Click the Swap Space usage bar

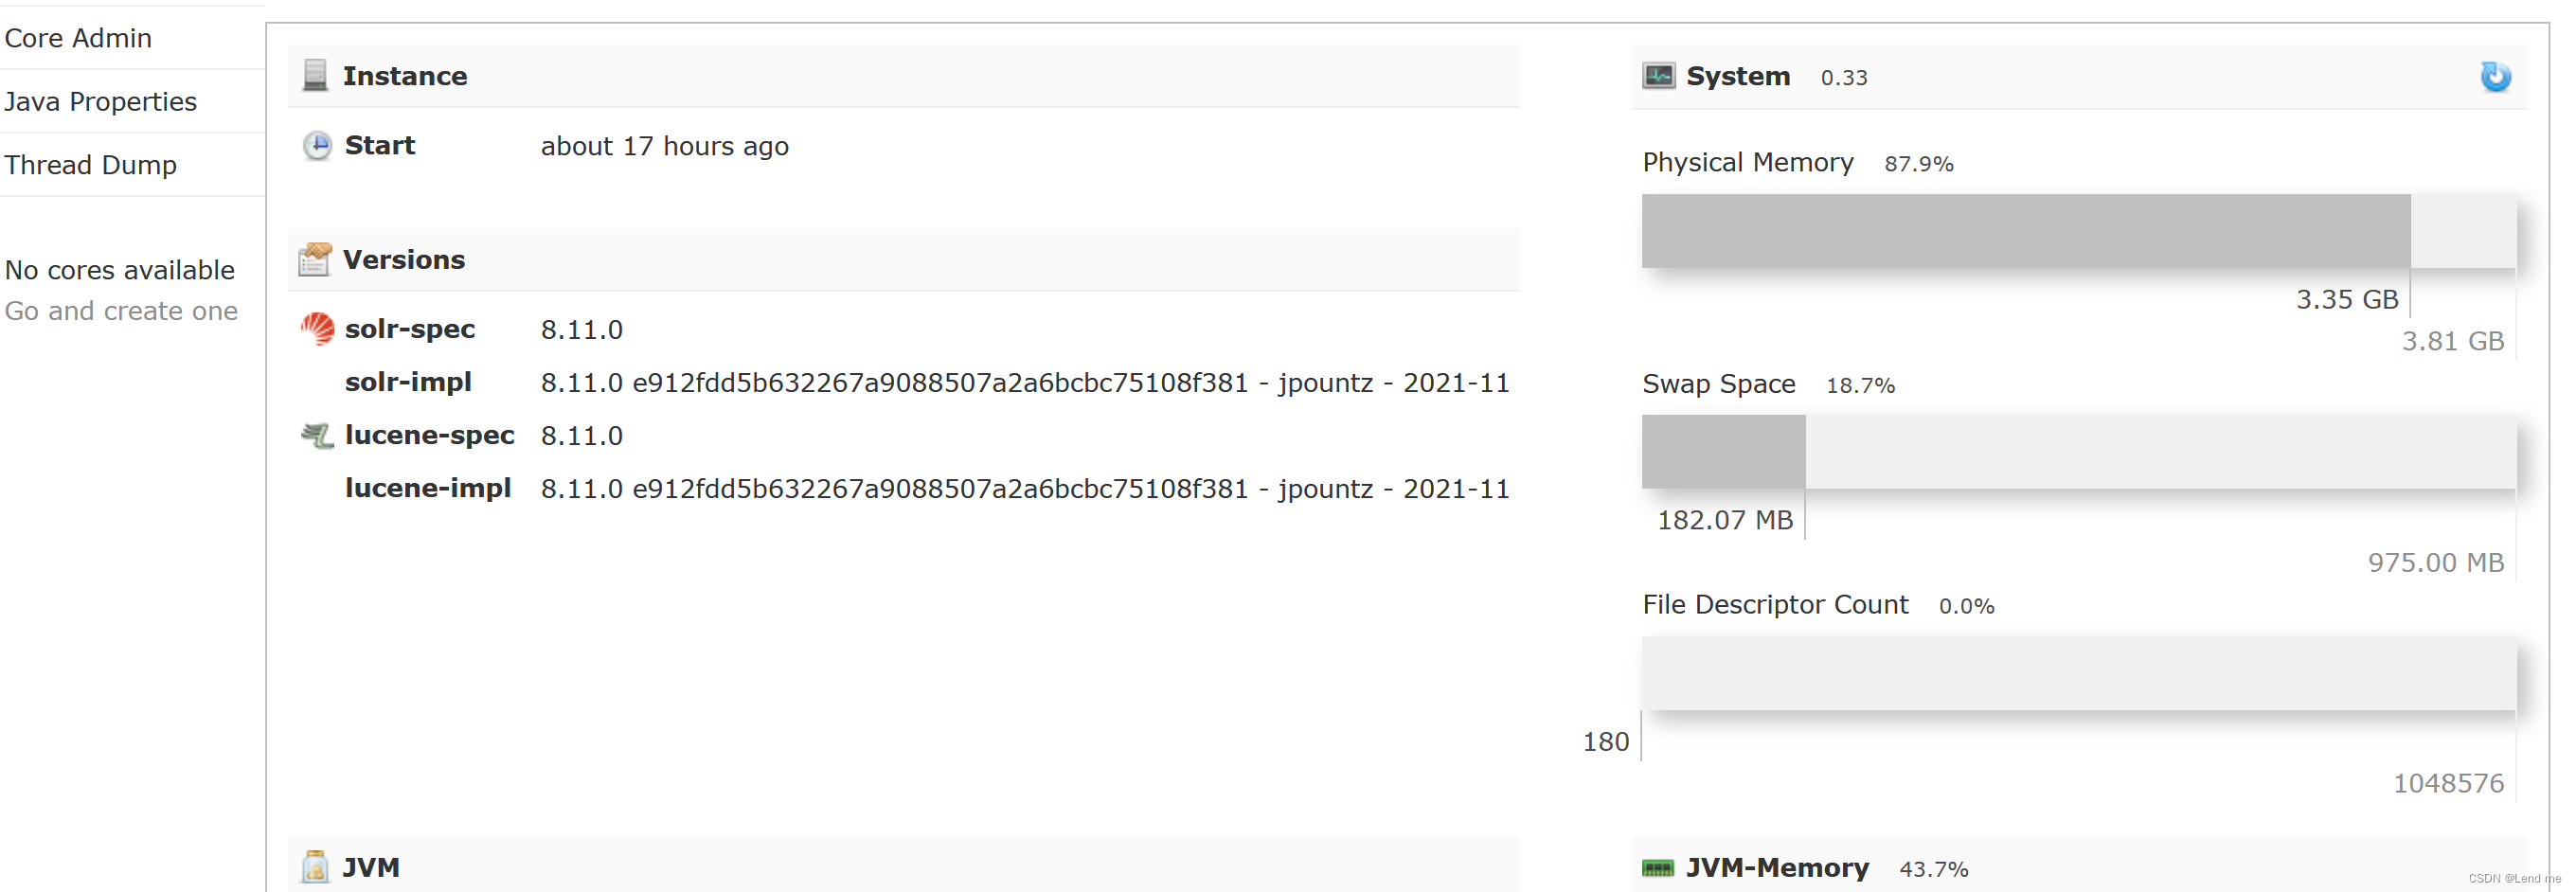point(2078,452)
